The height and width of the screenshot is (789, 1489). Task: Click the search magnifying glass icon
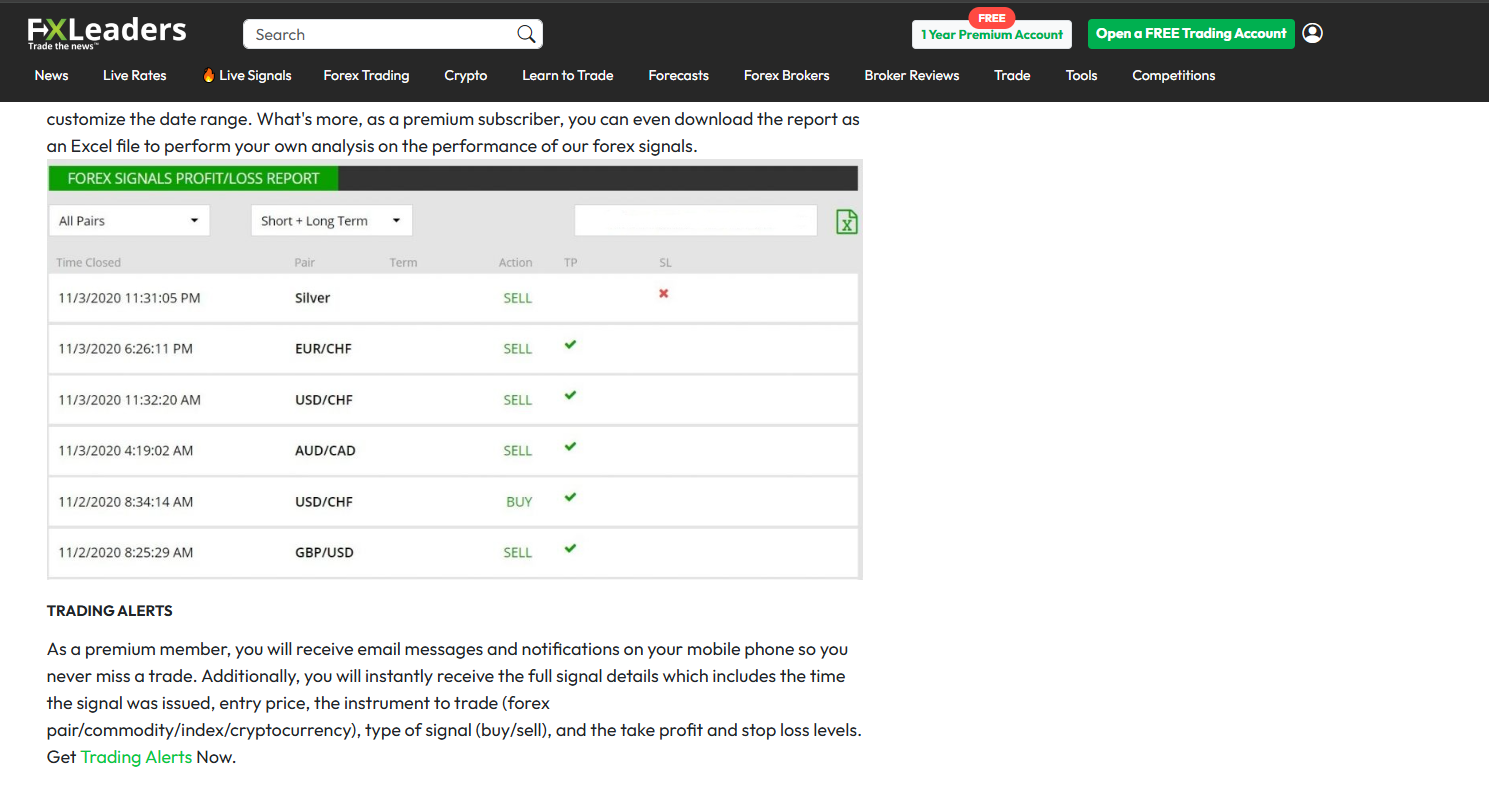point(526,34)
